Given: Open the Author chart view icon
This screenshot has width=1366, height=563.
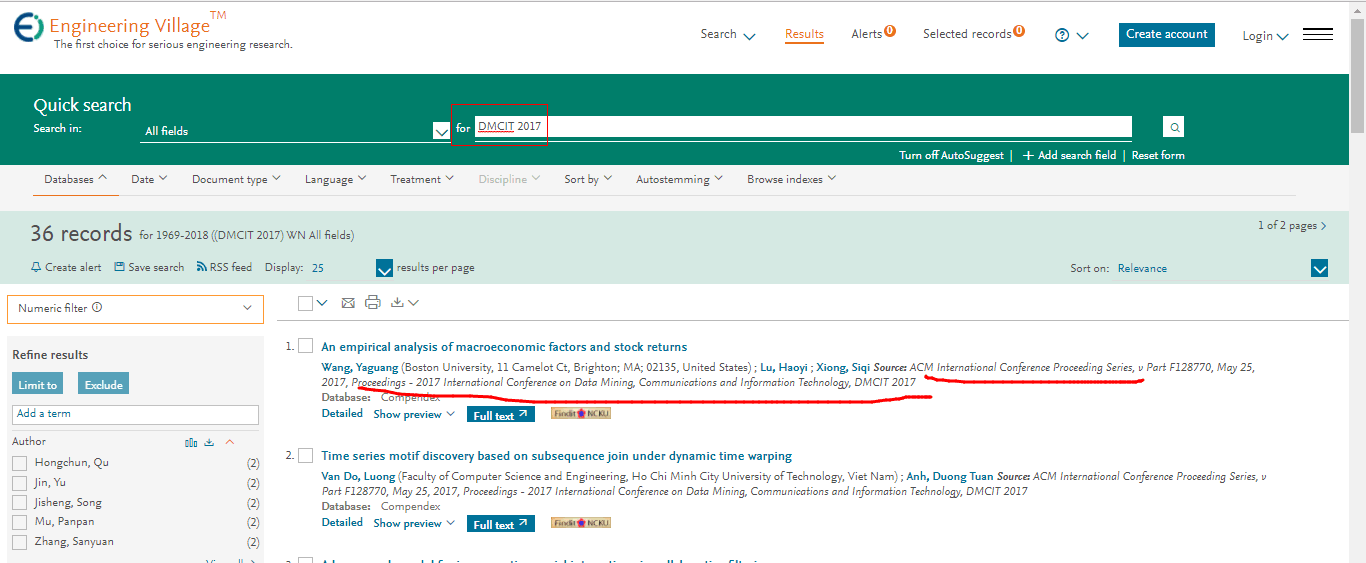Looking at the screenshot, I should (191, 442).
